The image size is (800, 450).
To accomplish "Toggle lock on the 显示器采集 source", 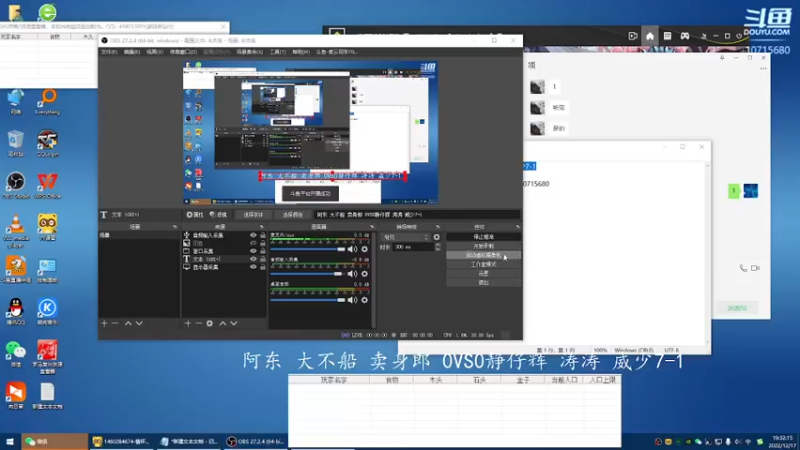I will tap(263, 267).
